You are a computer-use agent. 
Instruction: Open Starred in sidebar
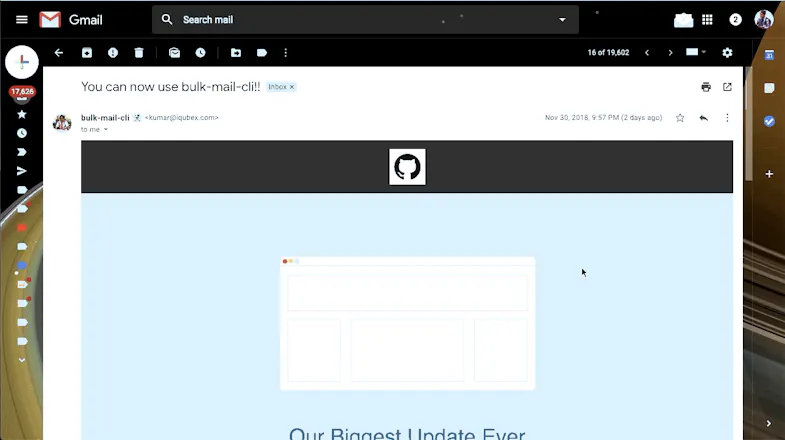point(22,114)
